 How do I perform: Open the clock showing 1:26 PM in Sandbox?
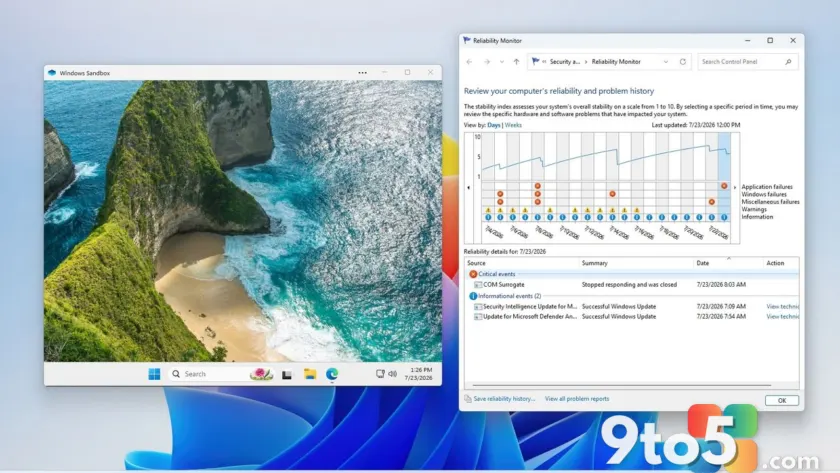[x=418, y=374]
